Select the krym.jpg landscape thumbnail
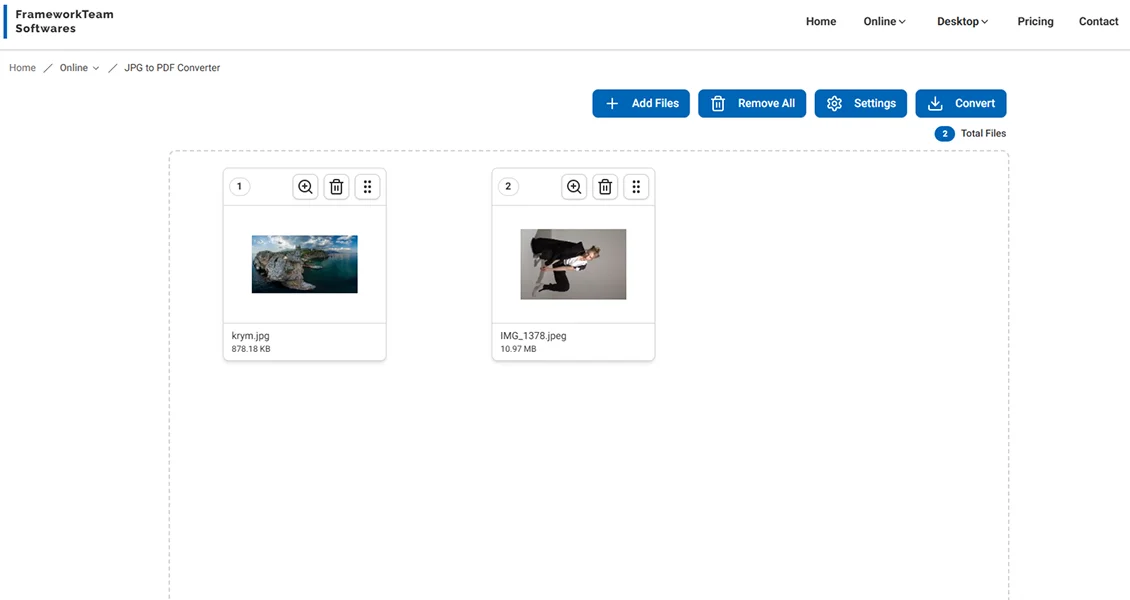This screenshot has width=1130, height=600. click(x=305, y=264)
